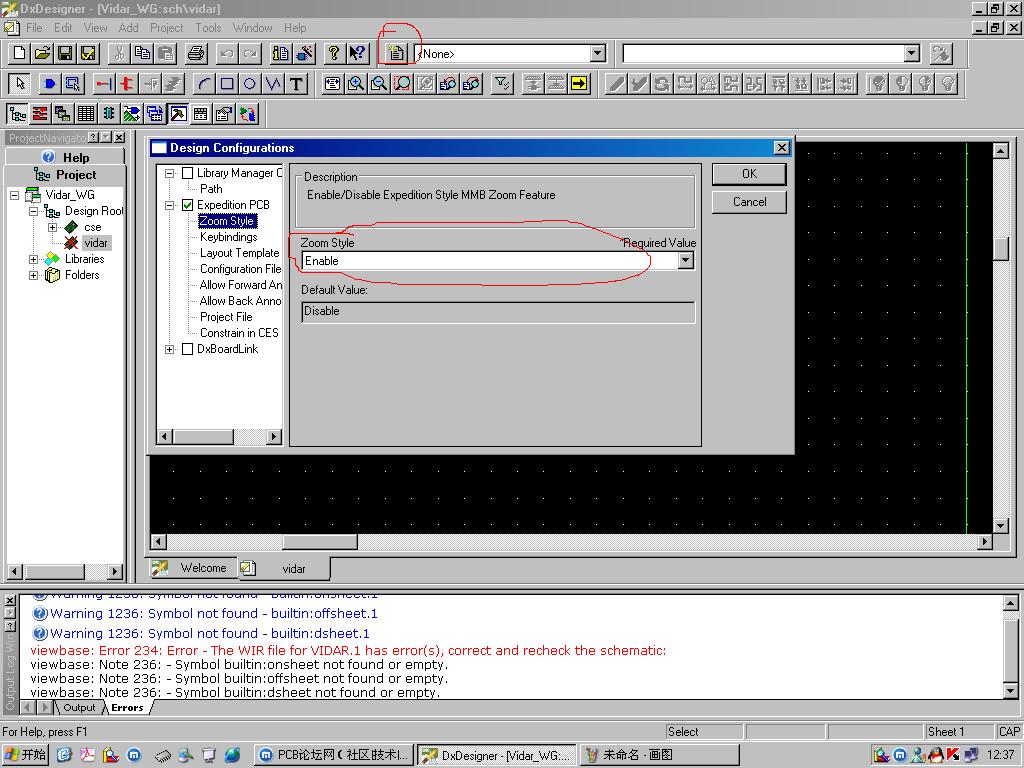The height and width of the screenshot is (768, 1024).
Task: Click the Copy toolbar icon
Action: point(142,53)
